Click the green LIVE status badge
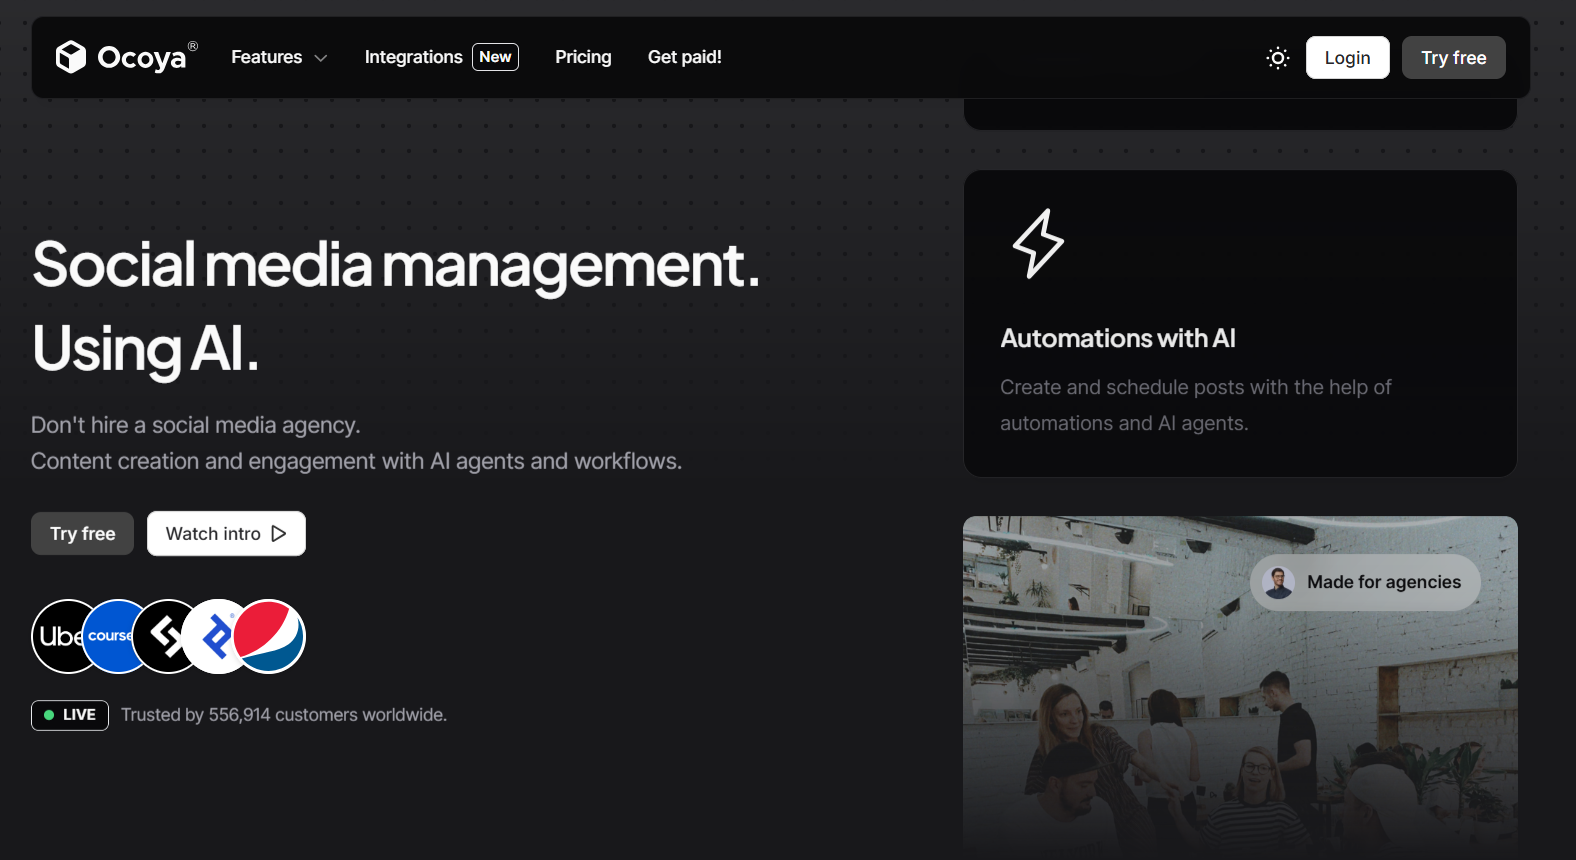 tap(70, 715)
